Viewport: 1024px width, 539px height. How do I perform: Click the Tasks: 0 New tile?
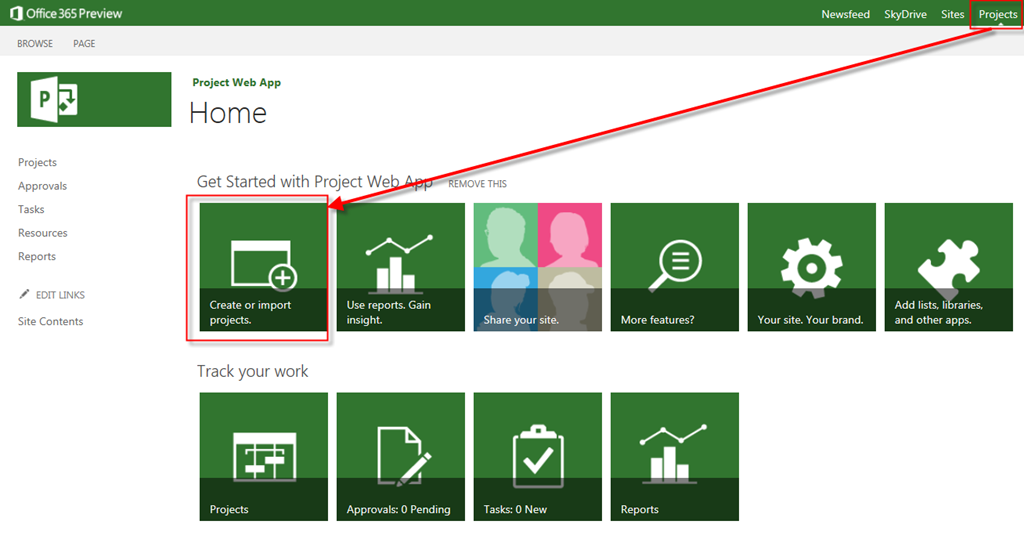click(x=537, y=456)
